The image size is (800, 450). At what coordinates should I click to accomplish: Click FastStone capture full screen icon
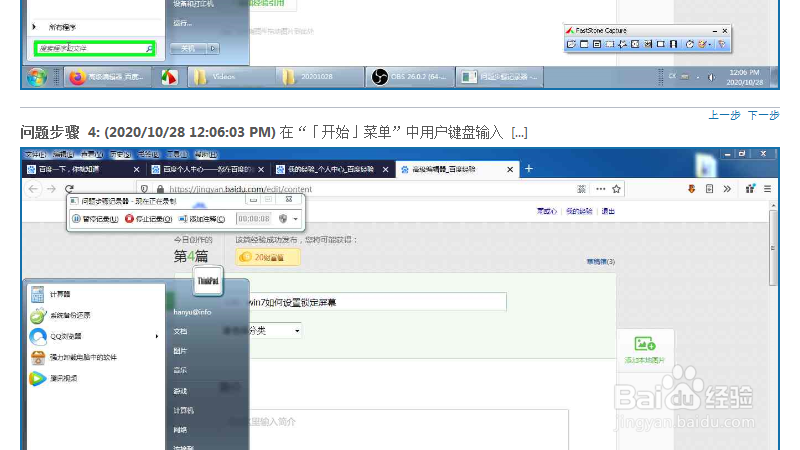point(635,44)
